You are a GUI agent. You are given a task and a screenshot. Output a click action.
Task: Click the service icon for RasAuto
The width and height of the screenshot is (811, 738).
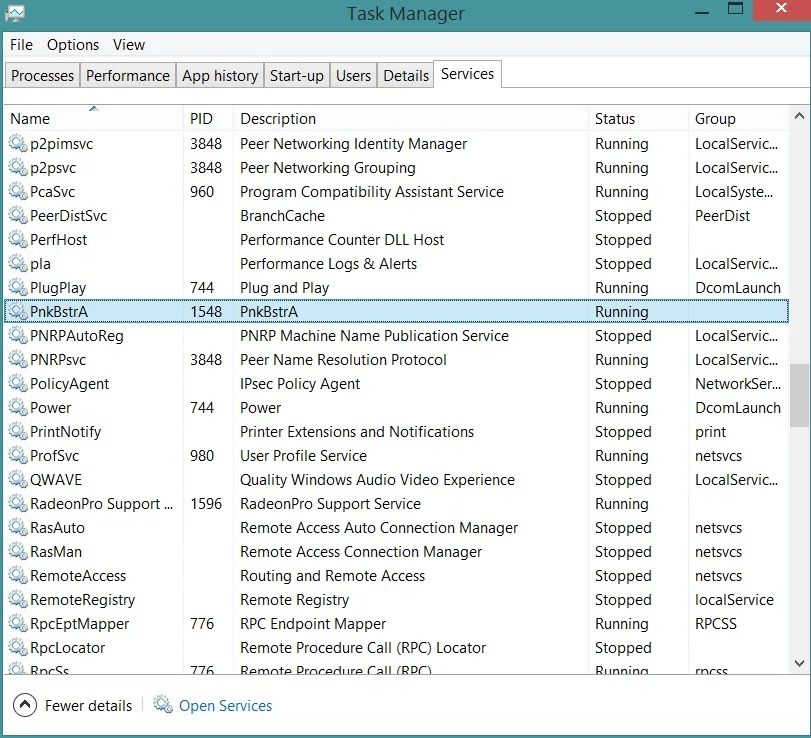(x=18, y=528)
